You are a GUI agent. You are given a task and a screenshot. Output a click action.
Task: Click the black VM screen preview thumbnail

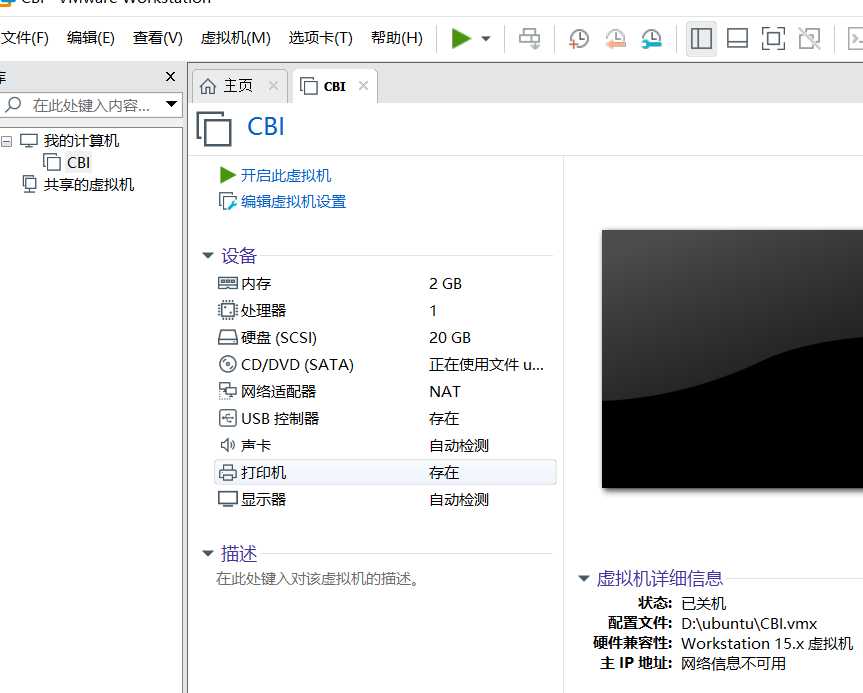[x=732, y=359]
